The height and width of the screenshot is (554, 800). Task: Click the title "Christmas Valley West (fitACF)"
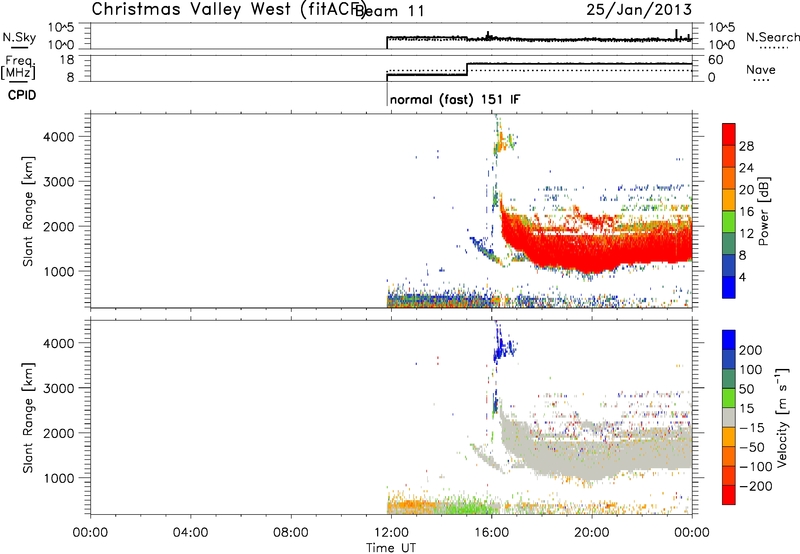pos(228,9)
